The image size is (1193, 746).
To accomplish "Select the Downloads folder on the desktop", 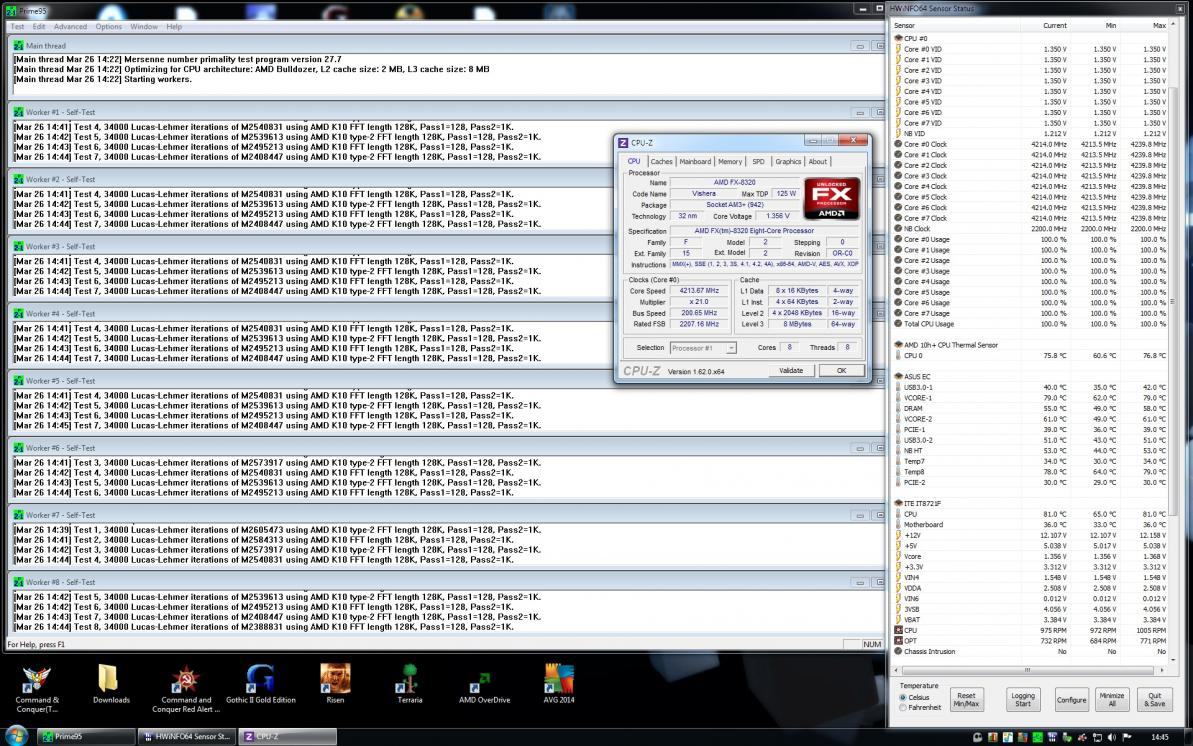I will point(111,684).
